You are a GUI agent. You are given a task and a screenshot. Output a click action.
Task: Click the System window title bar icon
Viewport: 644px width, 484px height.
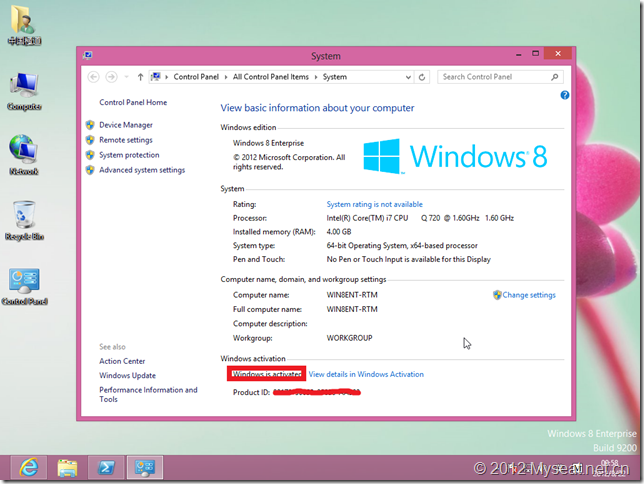coord(87,55)
